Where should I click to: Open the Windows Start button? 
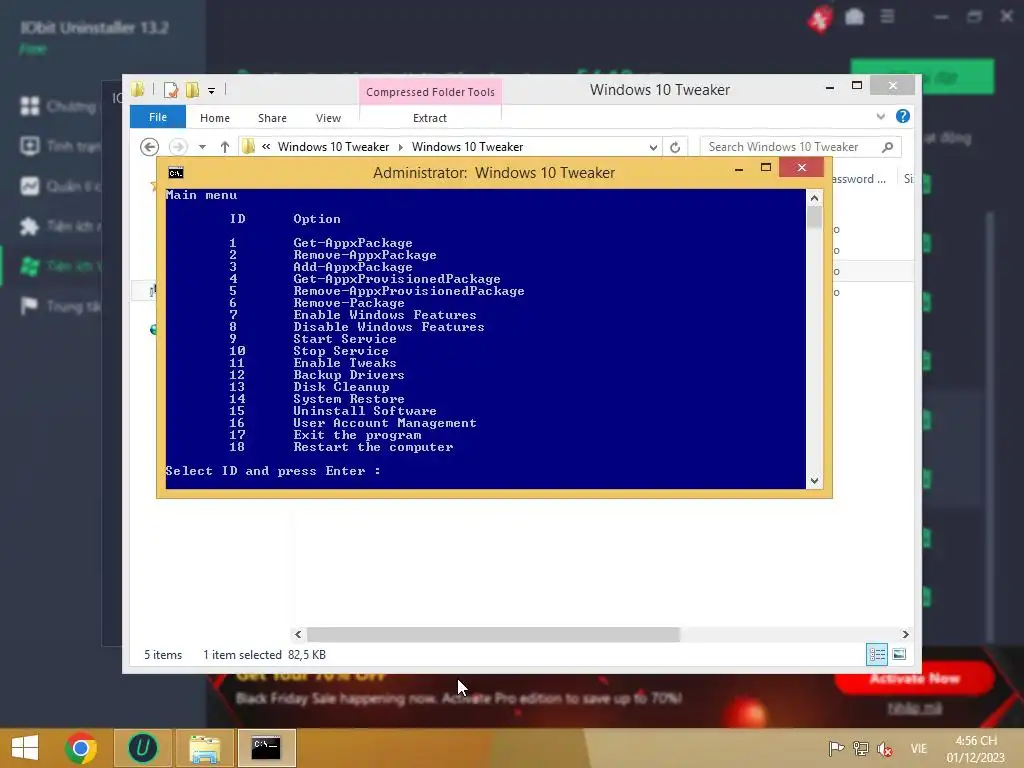tap(25, 748)
